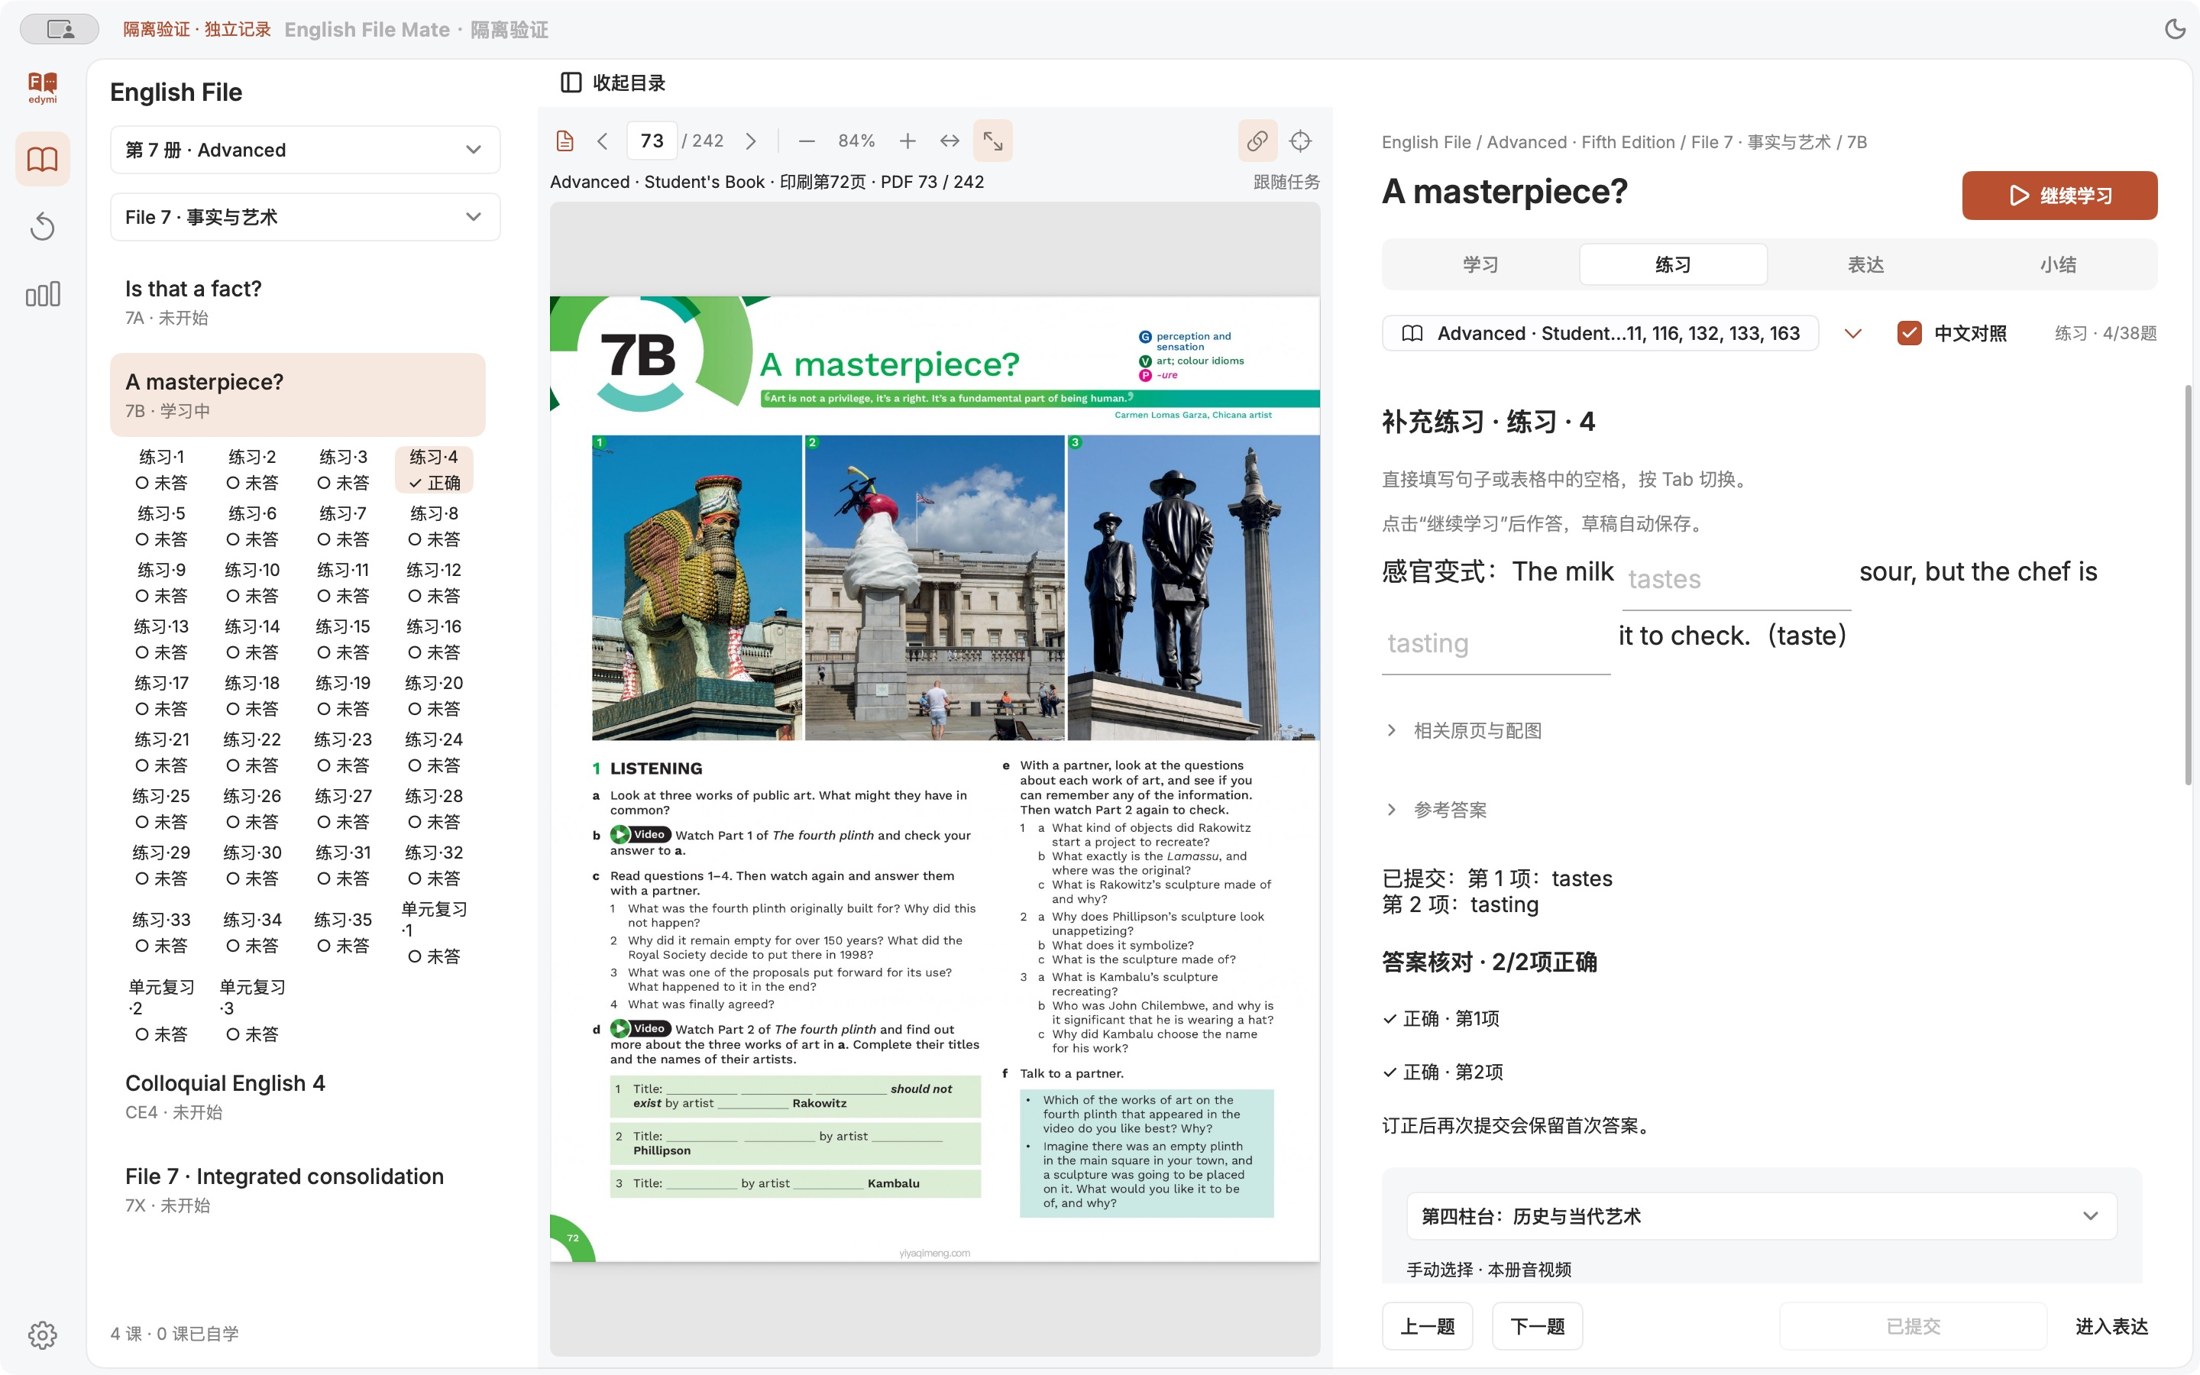The image size is (2200, 1375).
Task: Open 单元复习·3 review exercise
Action: click(x=252, y=1010)
